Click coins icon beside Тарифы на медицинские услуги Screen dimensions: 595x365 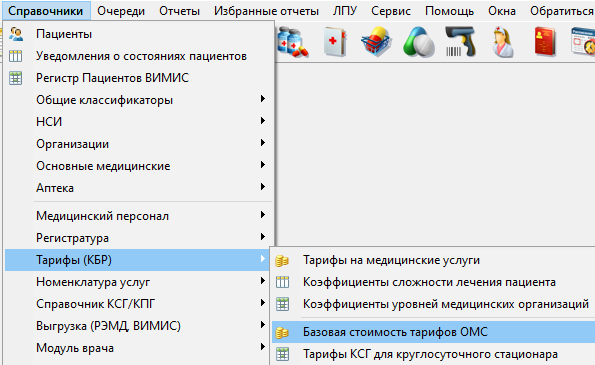click(x=282, y=261)
